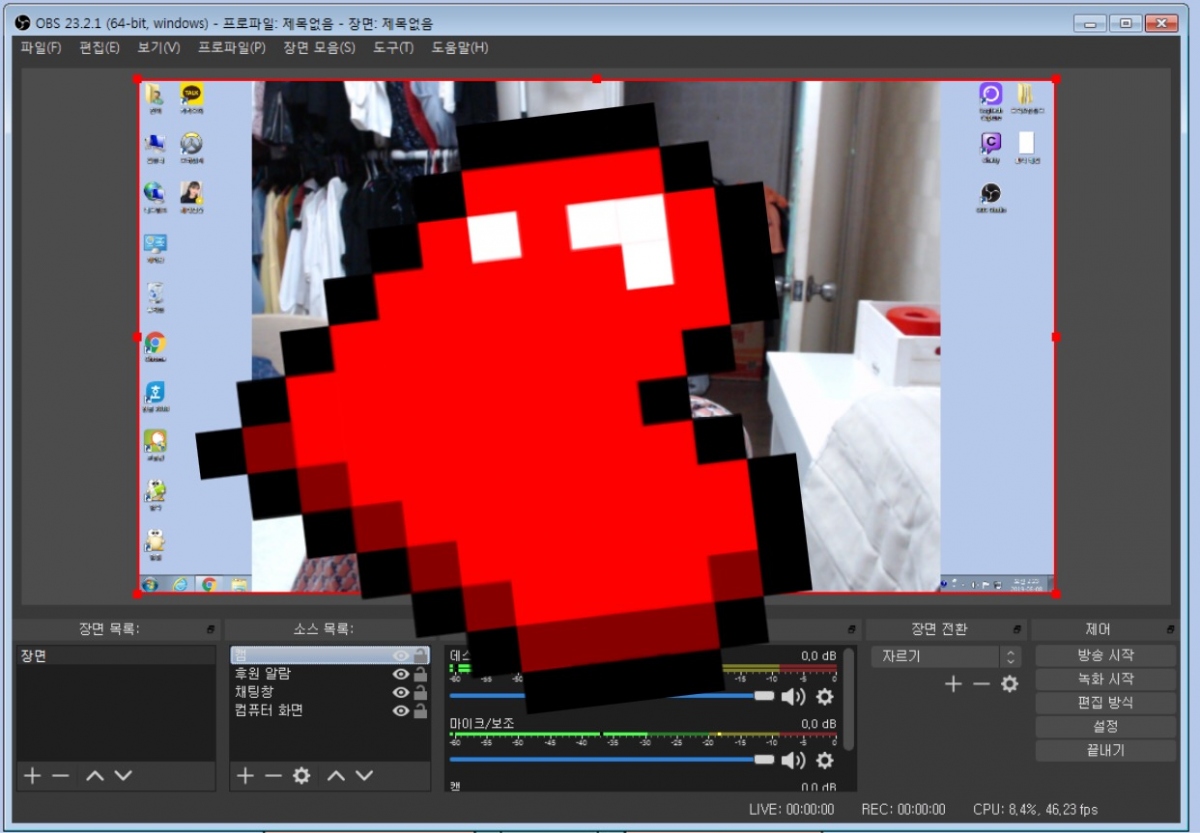The width and height of the screenshot is (1200, 833).
Task: Click the top-center red transform handle in the preview
Action: point(597,78)
